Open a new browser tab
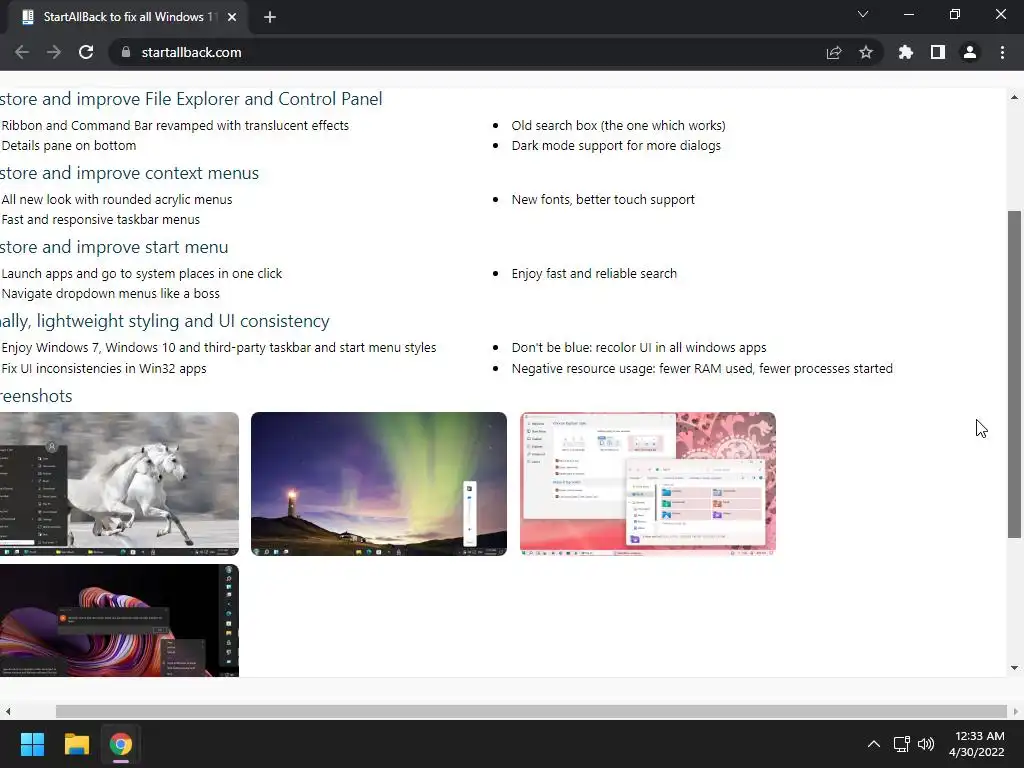Screen dimensions: 1024x768 click(270, 17)
